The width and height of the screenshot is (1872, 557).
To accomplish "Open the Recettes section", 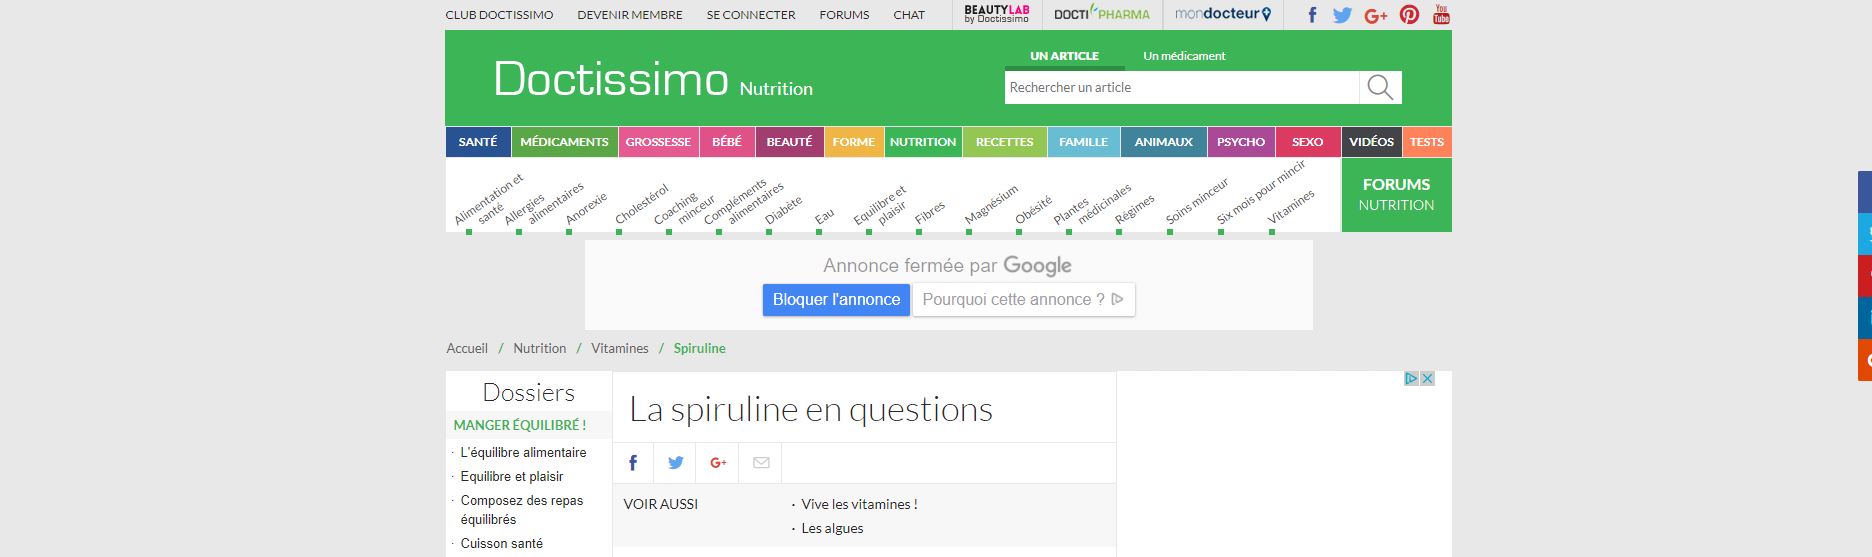I will tap(1004, 142).
